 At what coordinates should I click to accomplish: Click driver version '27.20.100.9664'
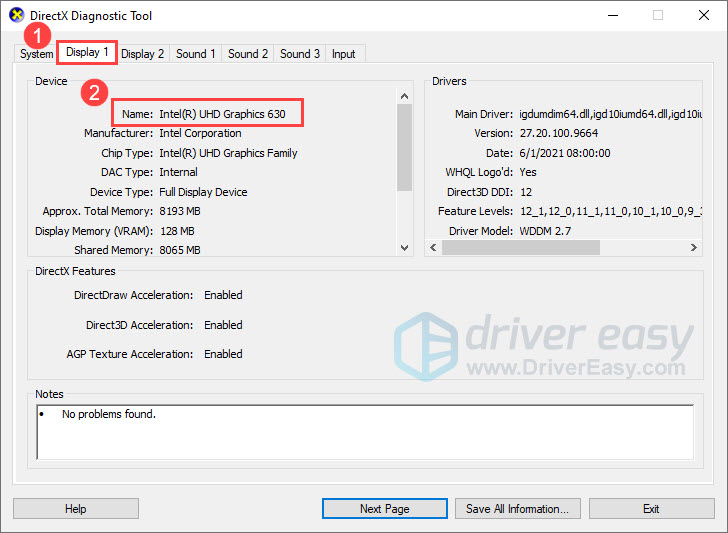pyautogui.click(x=559, y=133)
